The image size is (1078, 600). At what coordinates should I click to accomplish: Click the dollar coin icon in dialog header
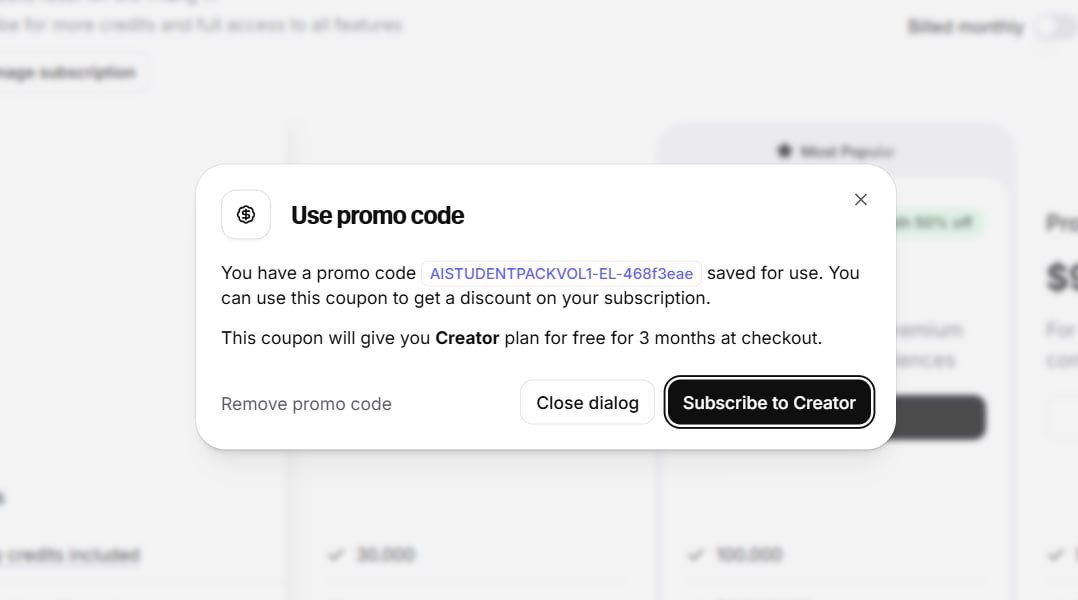coord(246,215)
